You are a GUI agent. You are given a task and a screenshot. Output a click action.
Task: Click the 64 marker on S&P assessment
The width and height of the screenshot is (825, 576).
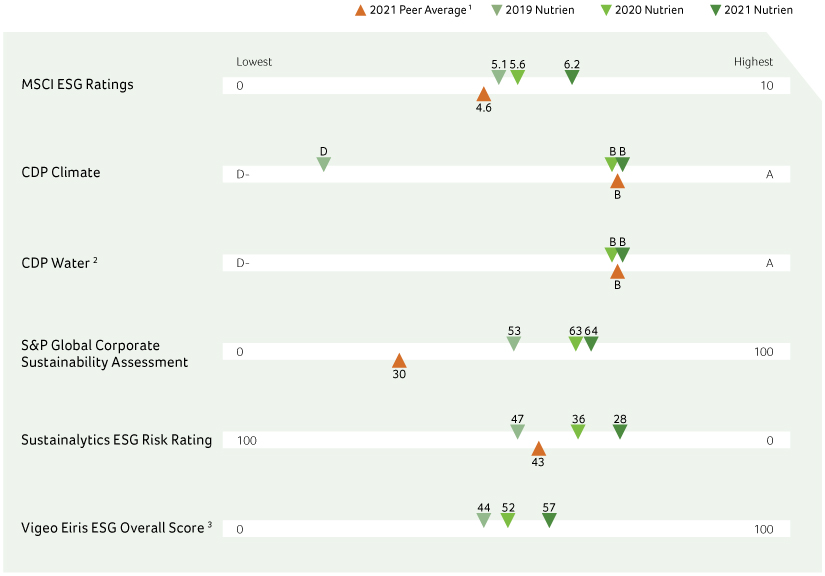coord(591,344)
